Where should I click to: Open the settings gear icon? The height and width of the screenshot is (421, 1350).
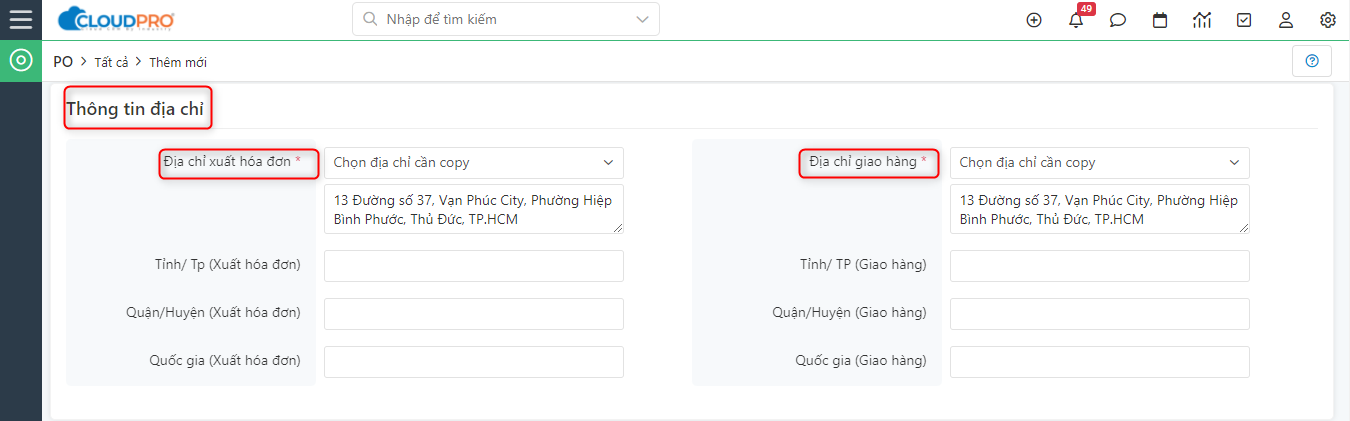[1328, 20]
